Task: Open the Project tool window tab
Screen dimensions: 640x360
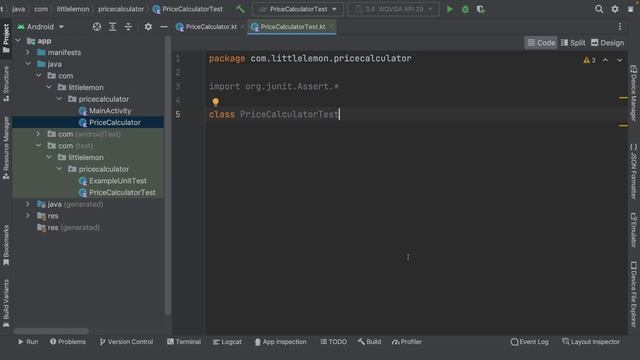Action: click(x=6, y=38)
